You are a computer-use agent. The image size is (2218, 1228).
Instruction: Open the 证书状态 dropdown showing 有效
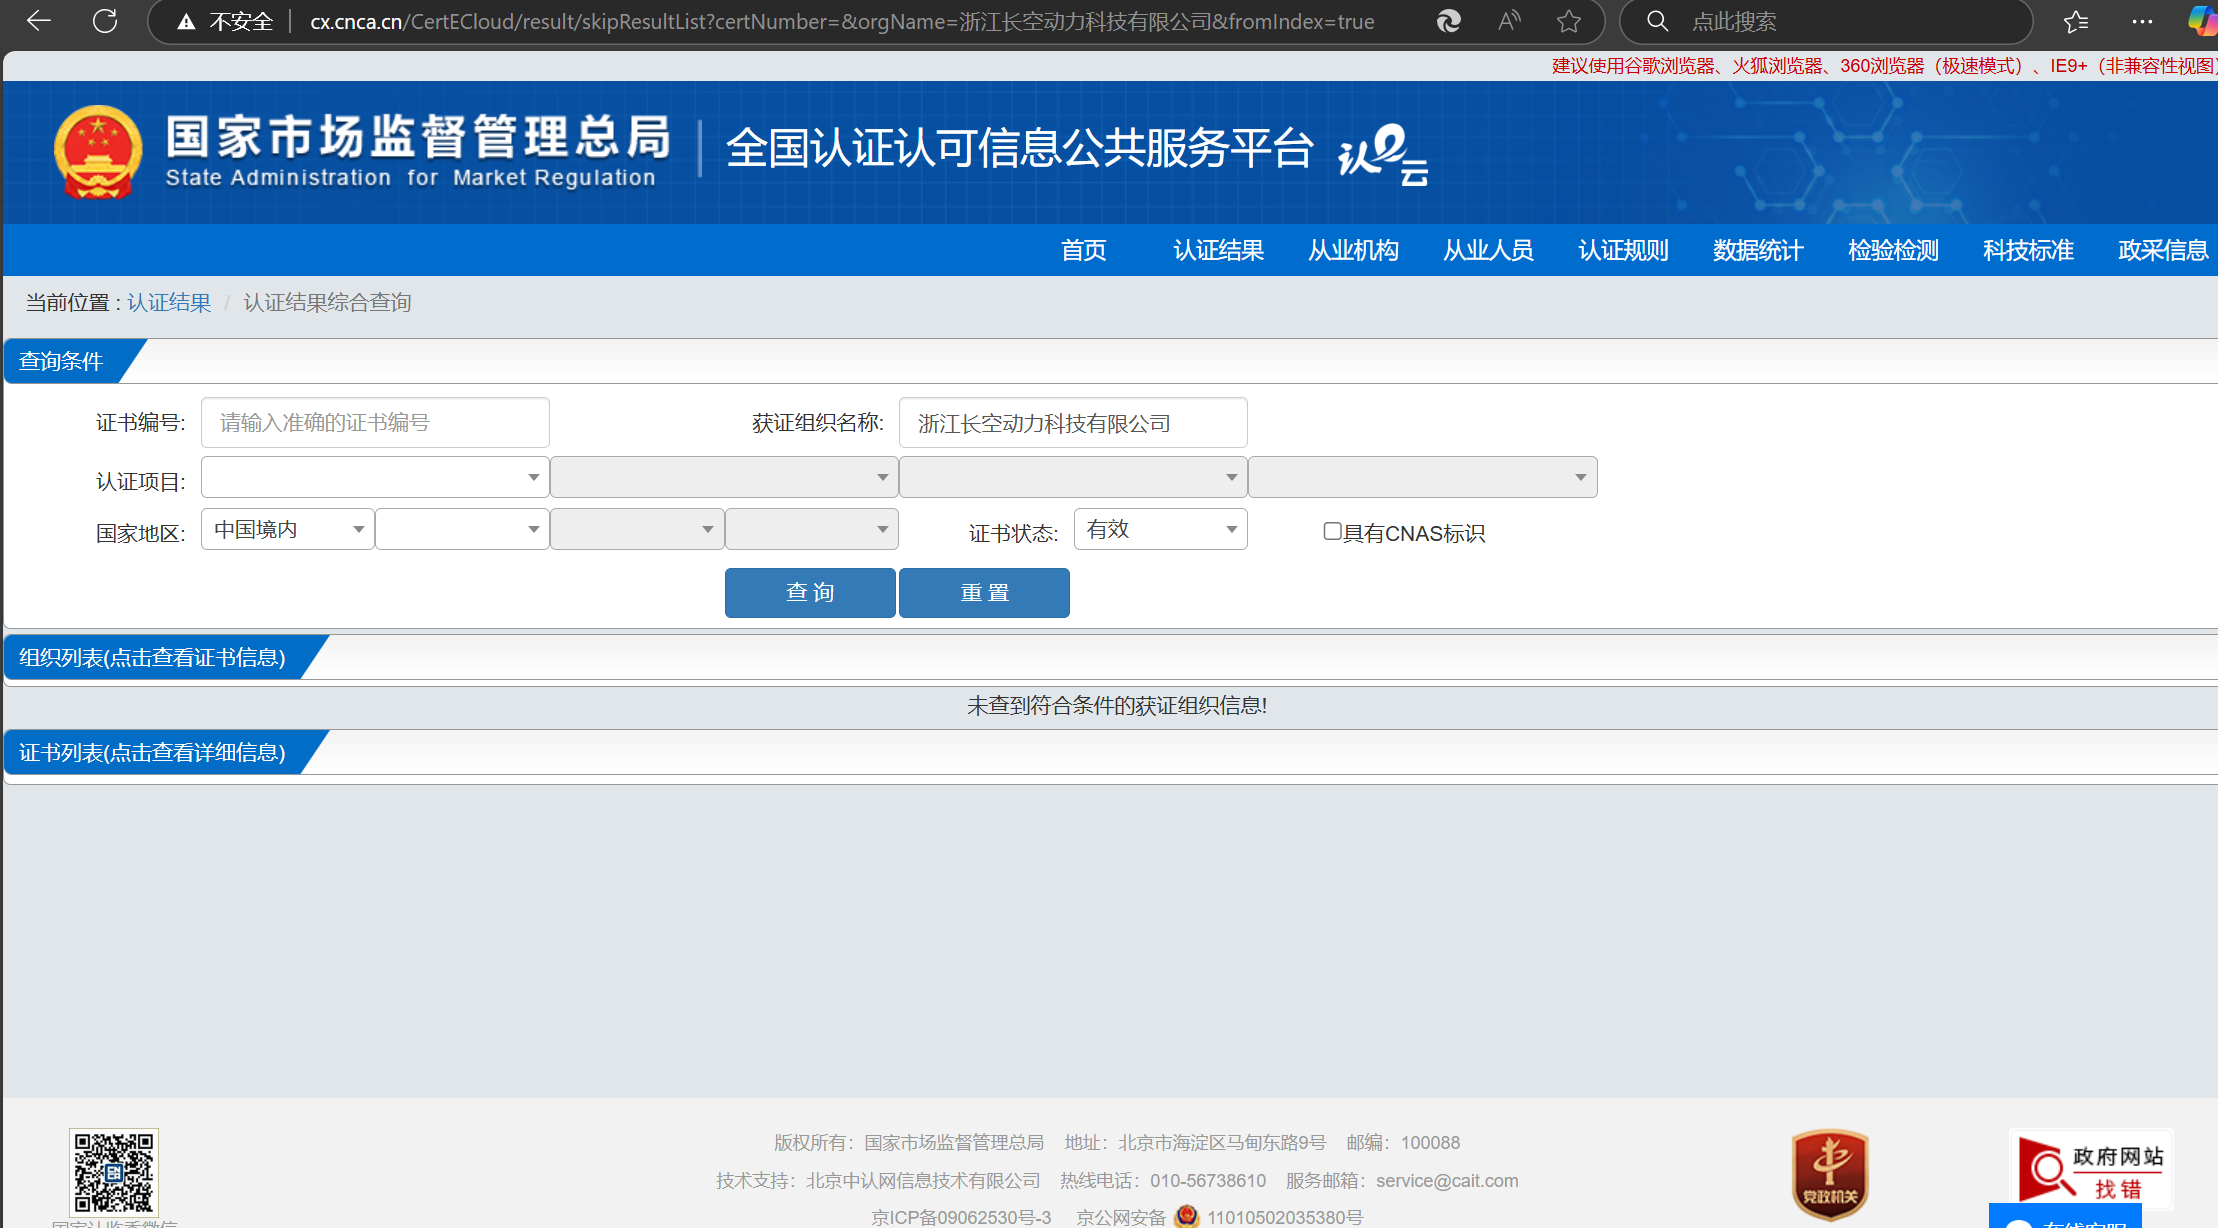1160,529
